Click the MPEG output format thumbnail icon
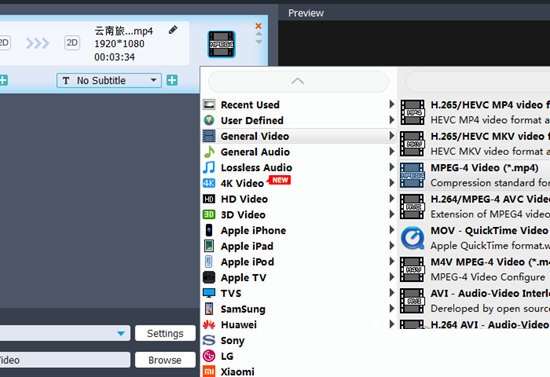 click(x=221, y=44)
